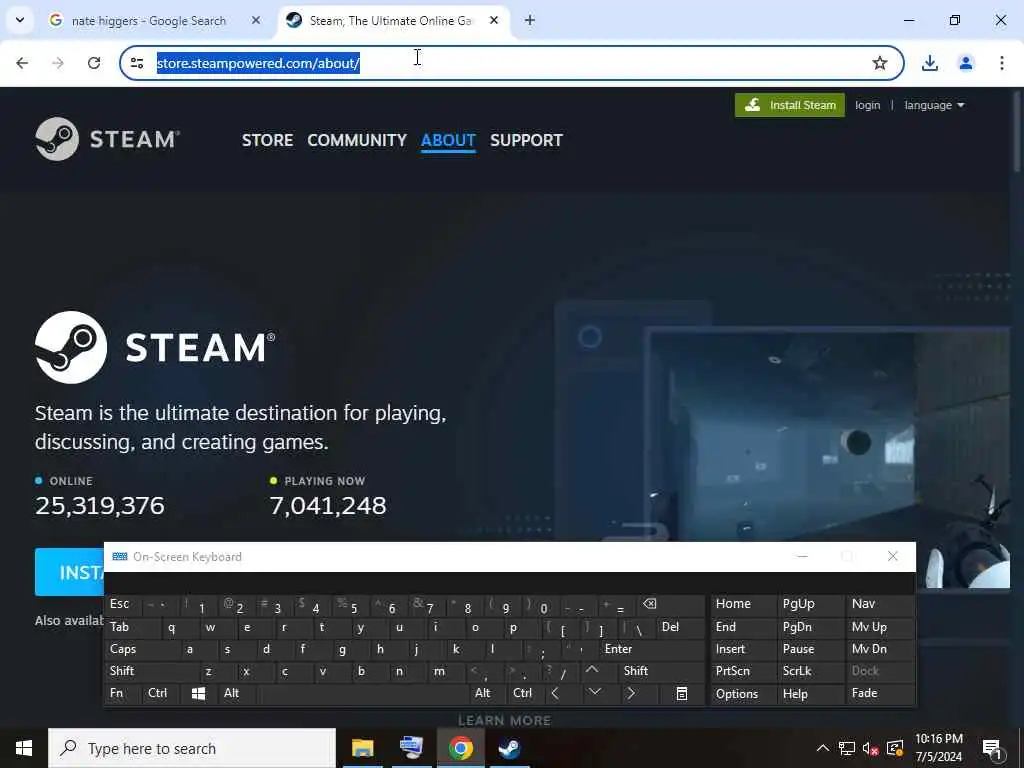Open the ABOUT menu item

(x=448, y=140)
